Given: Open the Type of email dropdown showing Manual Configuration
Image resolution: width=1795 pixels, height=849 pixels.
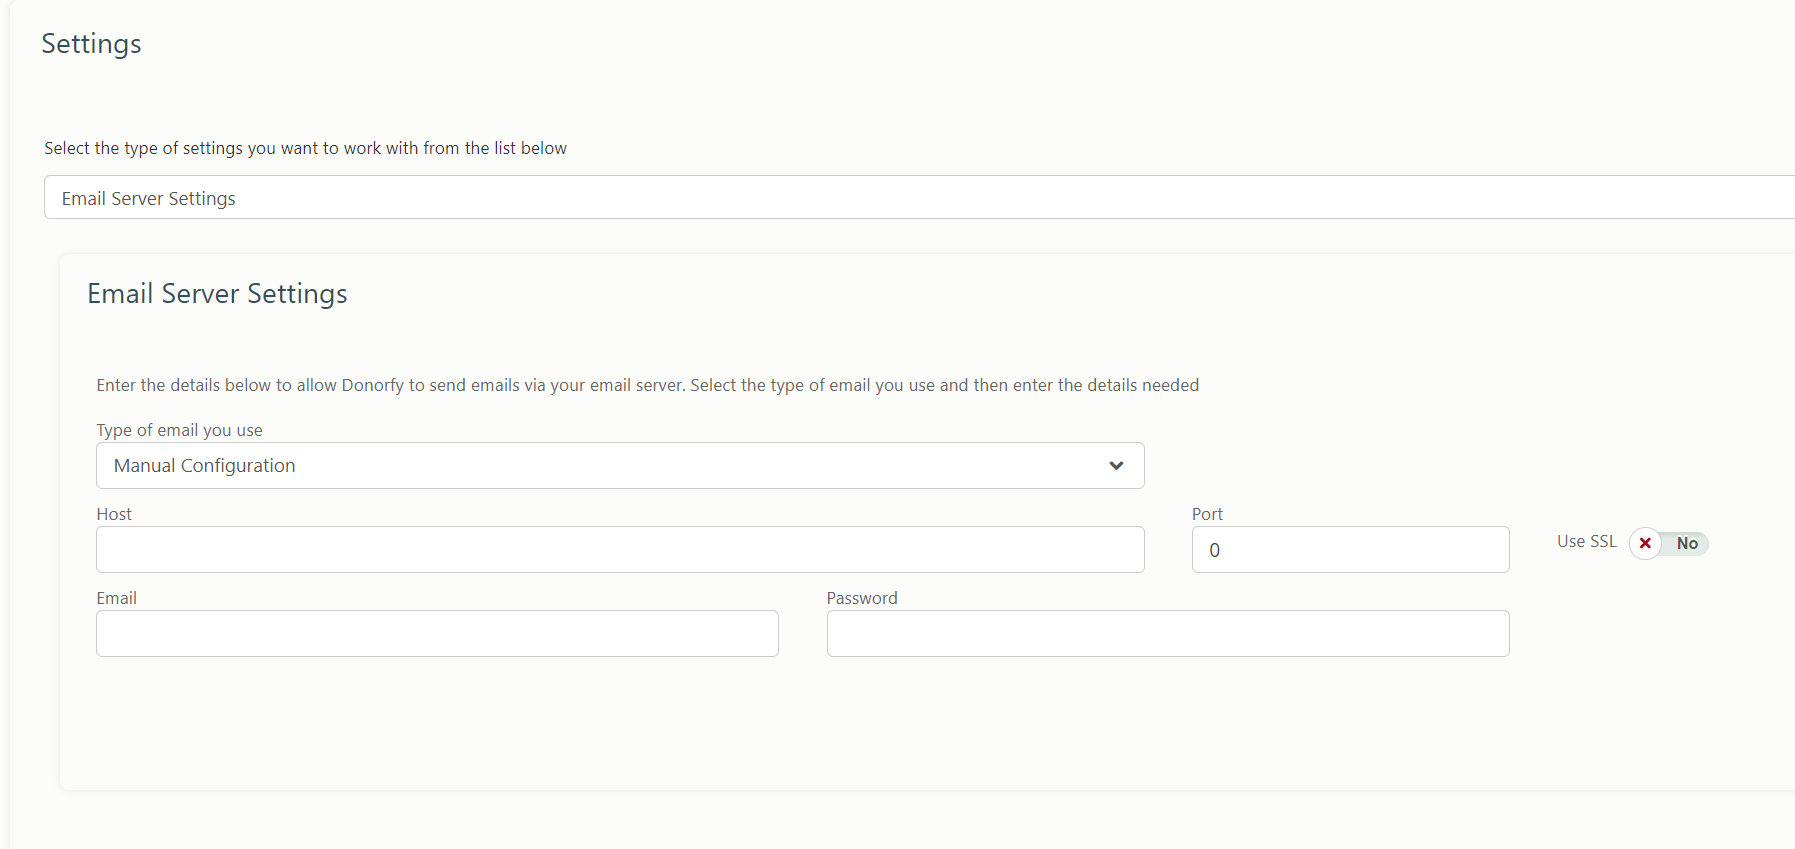Looking at the screenshot, I should tap(620, 466).
